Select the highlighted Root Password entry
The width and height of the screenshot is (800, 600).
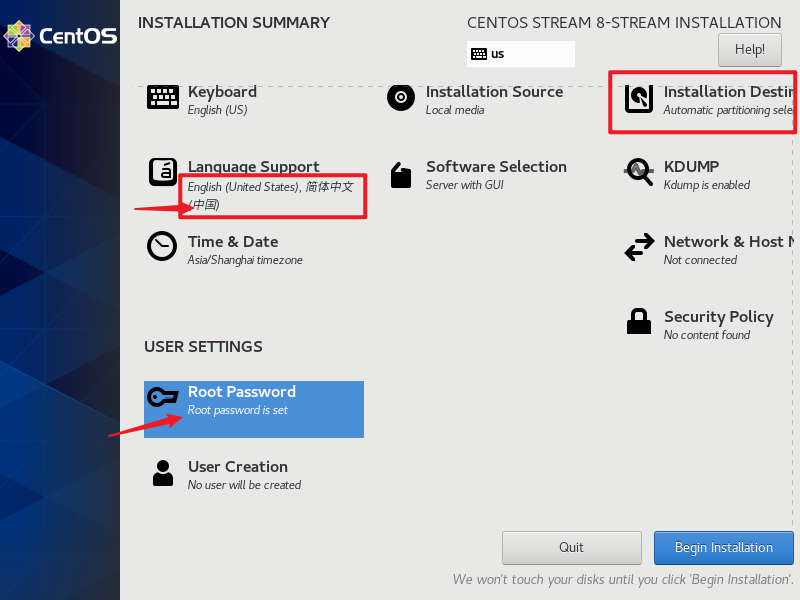pos(253,409)
